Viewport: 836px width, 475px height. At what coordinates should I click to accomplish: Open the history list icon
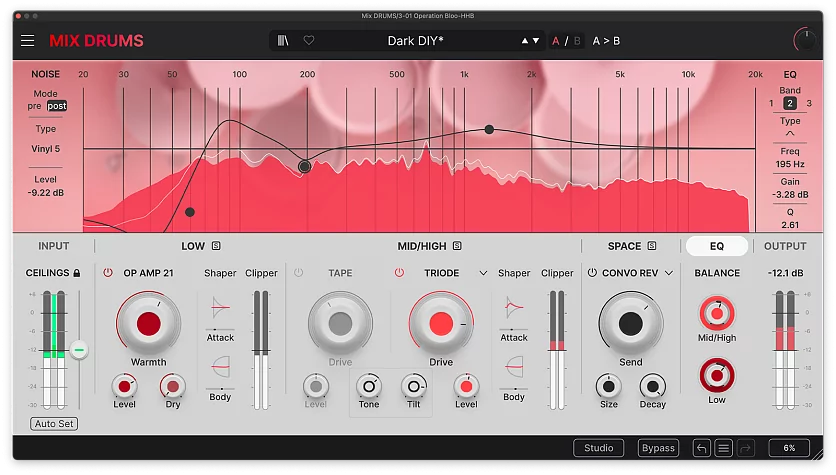[x=724, y=448]
